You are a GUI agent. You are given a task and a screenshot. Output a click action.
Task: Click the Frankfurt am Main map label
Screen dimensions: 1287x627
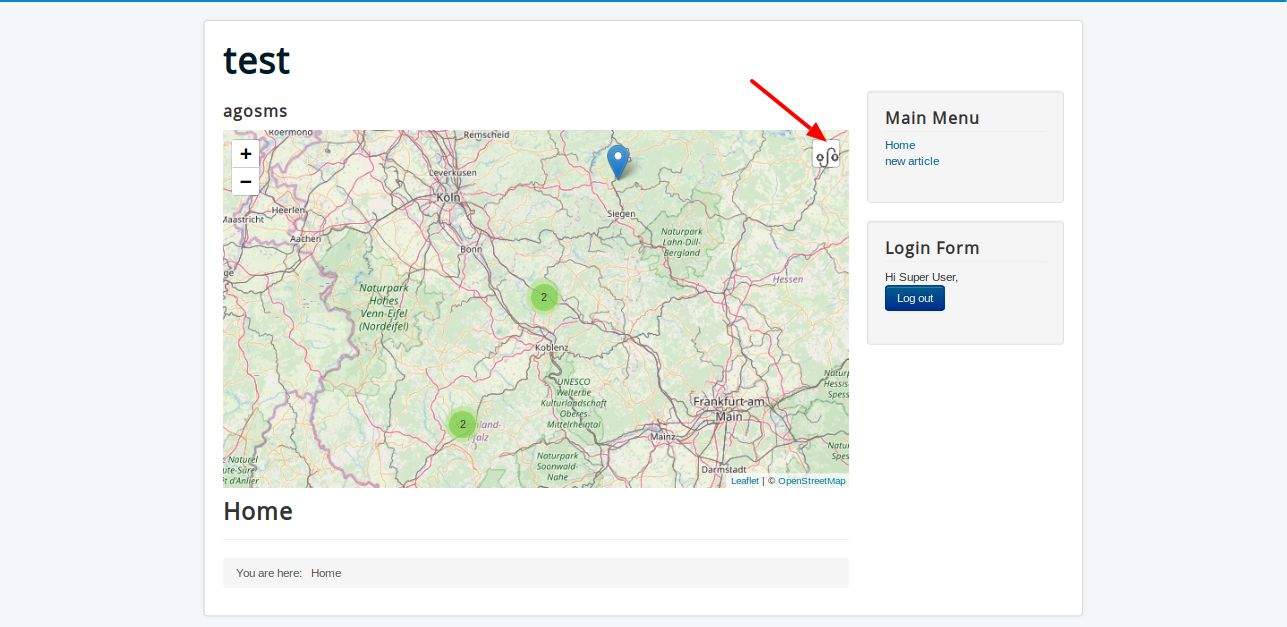coord(729,408)
